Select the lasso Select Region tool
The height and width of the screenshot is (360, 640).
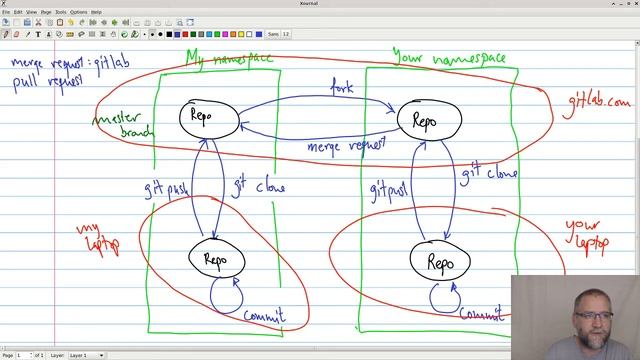[x=81, y=34]
